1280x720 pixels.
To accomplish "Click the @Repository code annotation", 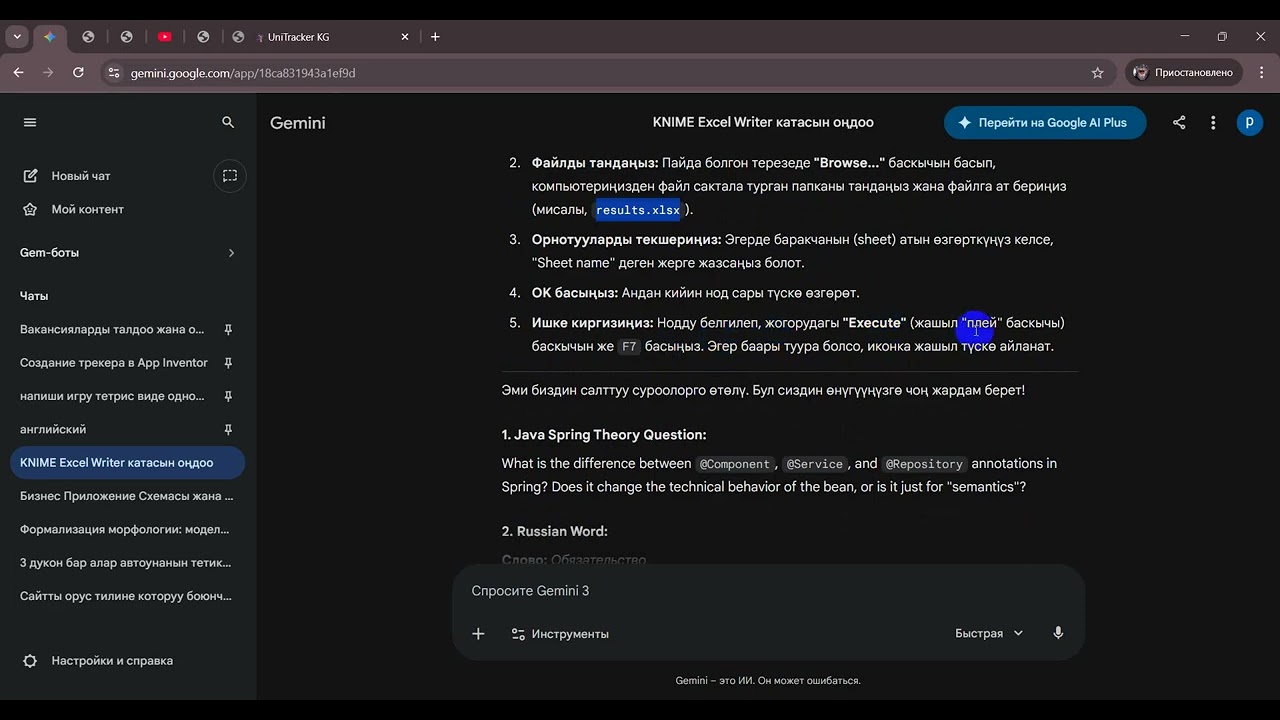I will (924, 464).
